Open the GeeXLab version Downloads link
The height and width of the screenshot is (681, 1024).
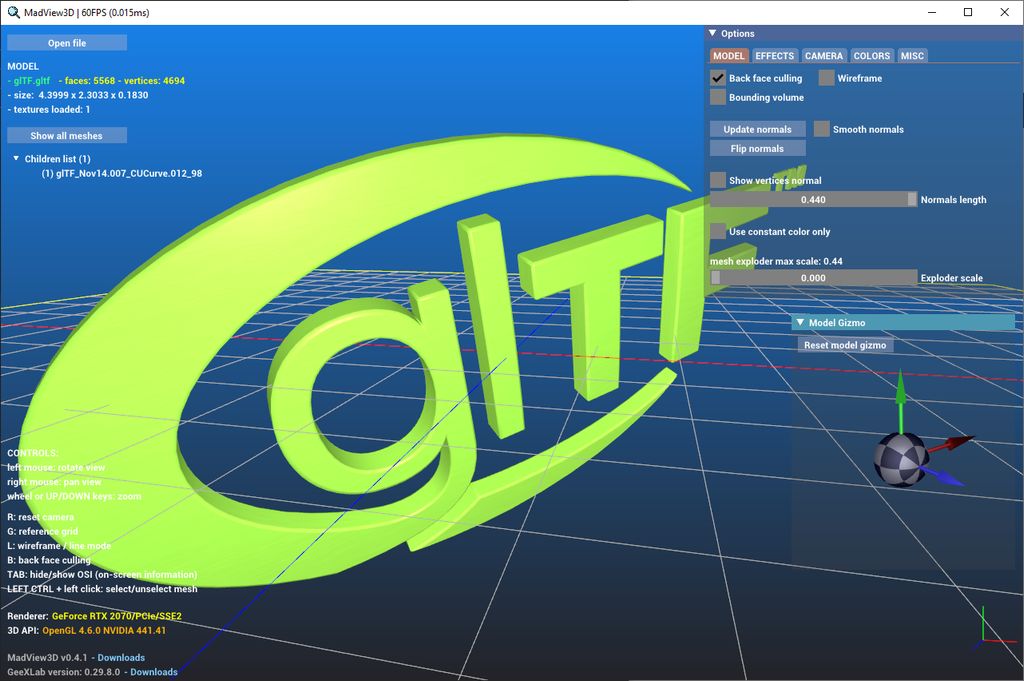(154, 672)
